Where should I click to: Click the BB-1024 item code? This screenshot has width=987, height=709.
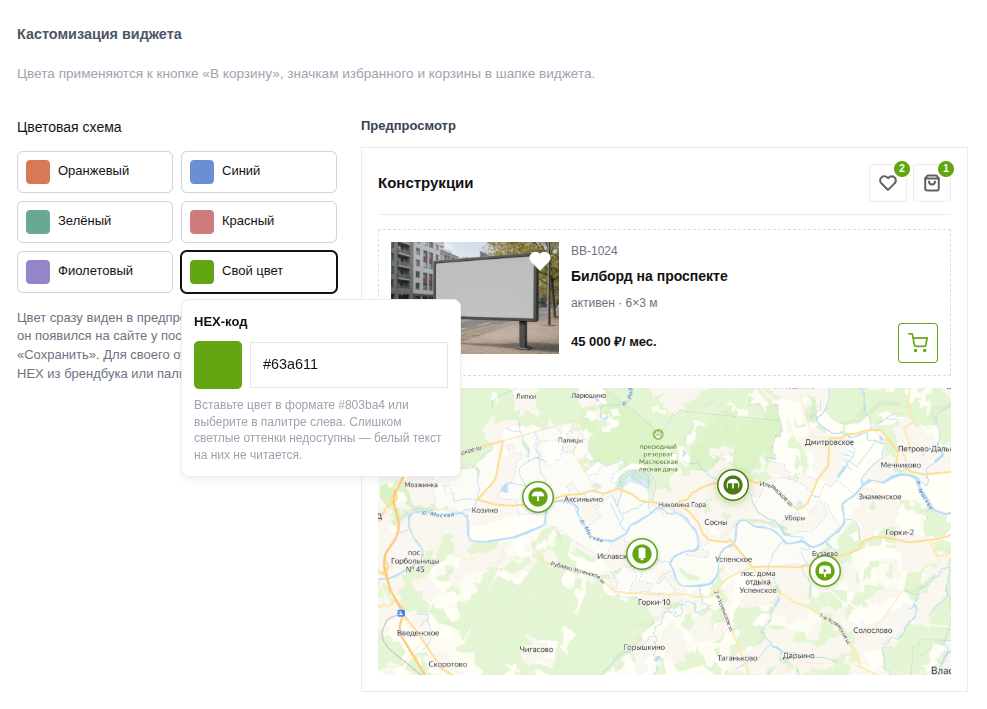594,251
